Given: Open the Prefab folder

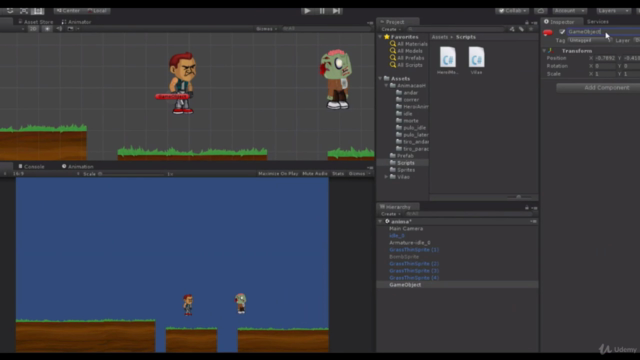Looking at the screenshot, I should [x=402, y=156].
